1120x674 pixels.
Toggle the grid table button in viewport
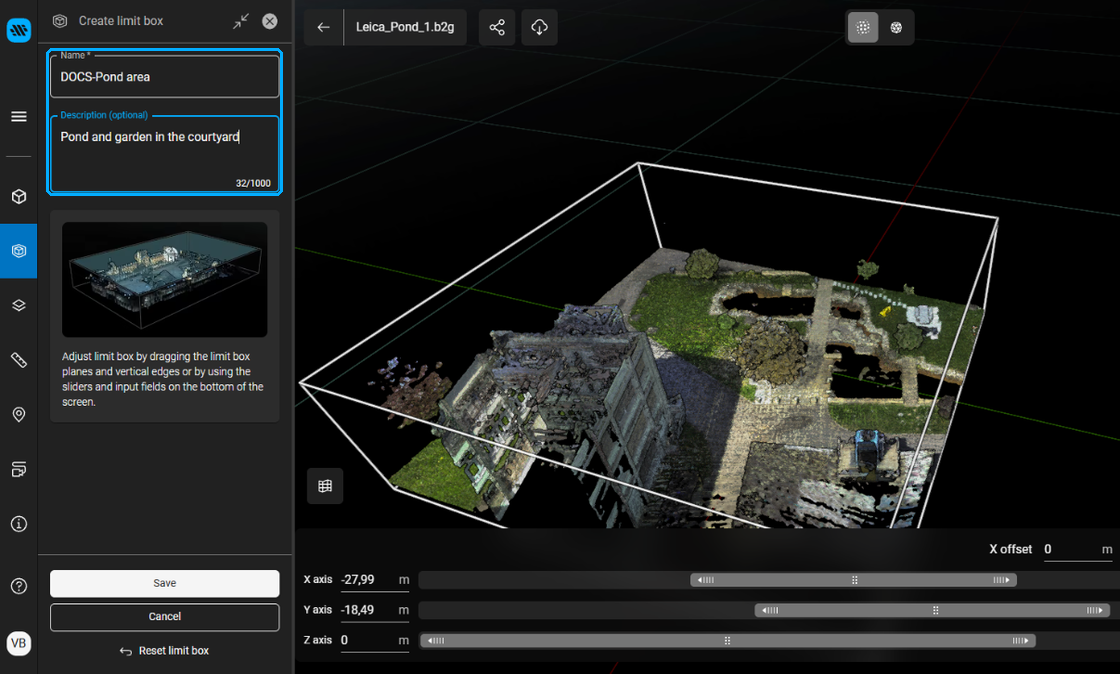(x=325, y=486)
